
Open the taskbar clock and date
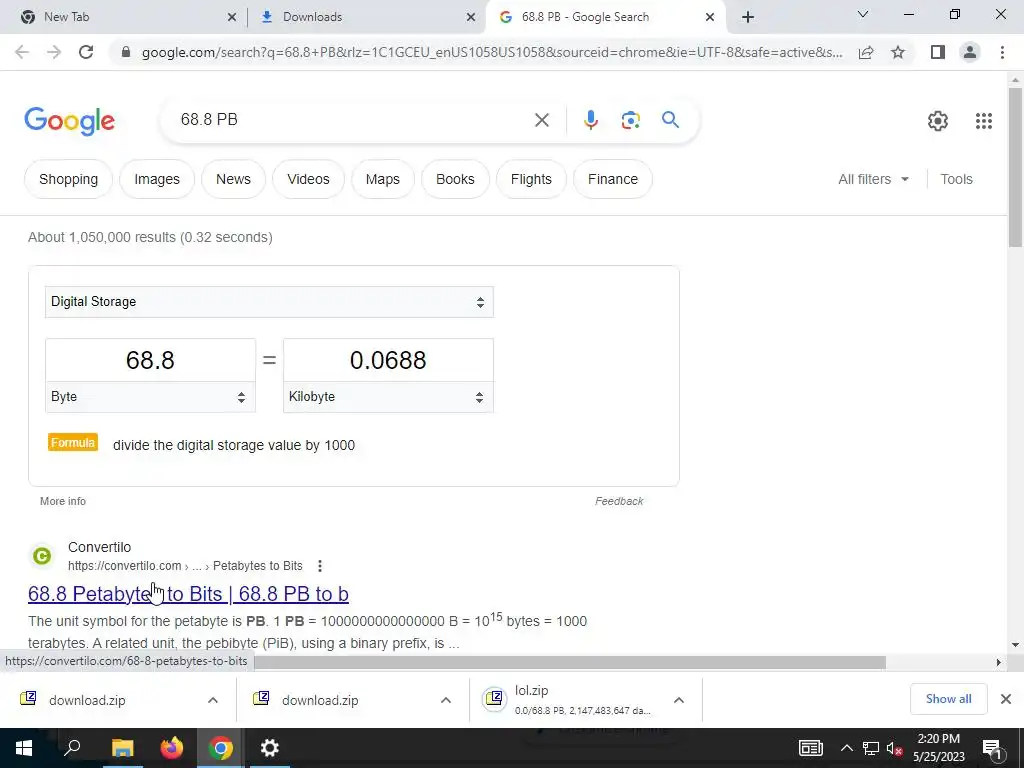(938, 748)
